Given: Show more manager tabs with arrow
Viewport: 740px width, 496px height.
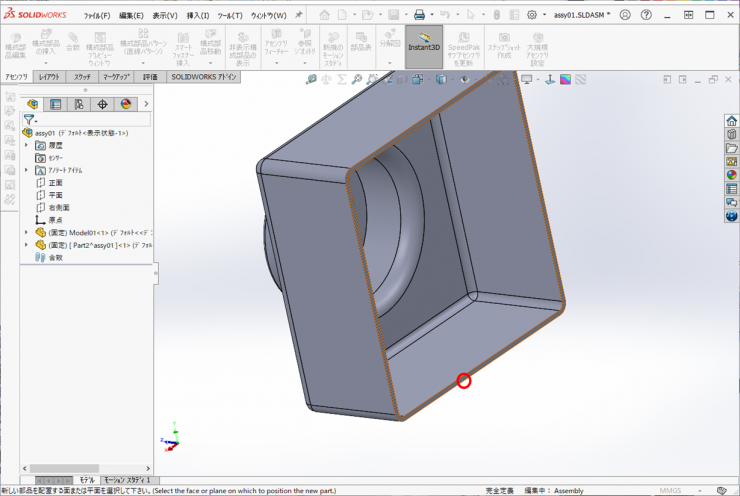Looking at the screenshot, I should point(146,104).
